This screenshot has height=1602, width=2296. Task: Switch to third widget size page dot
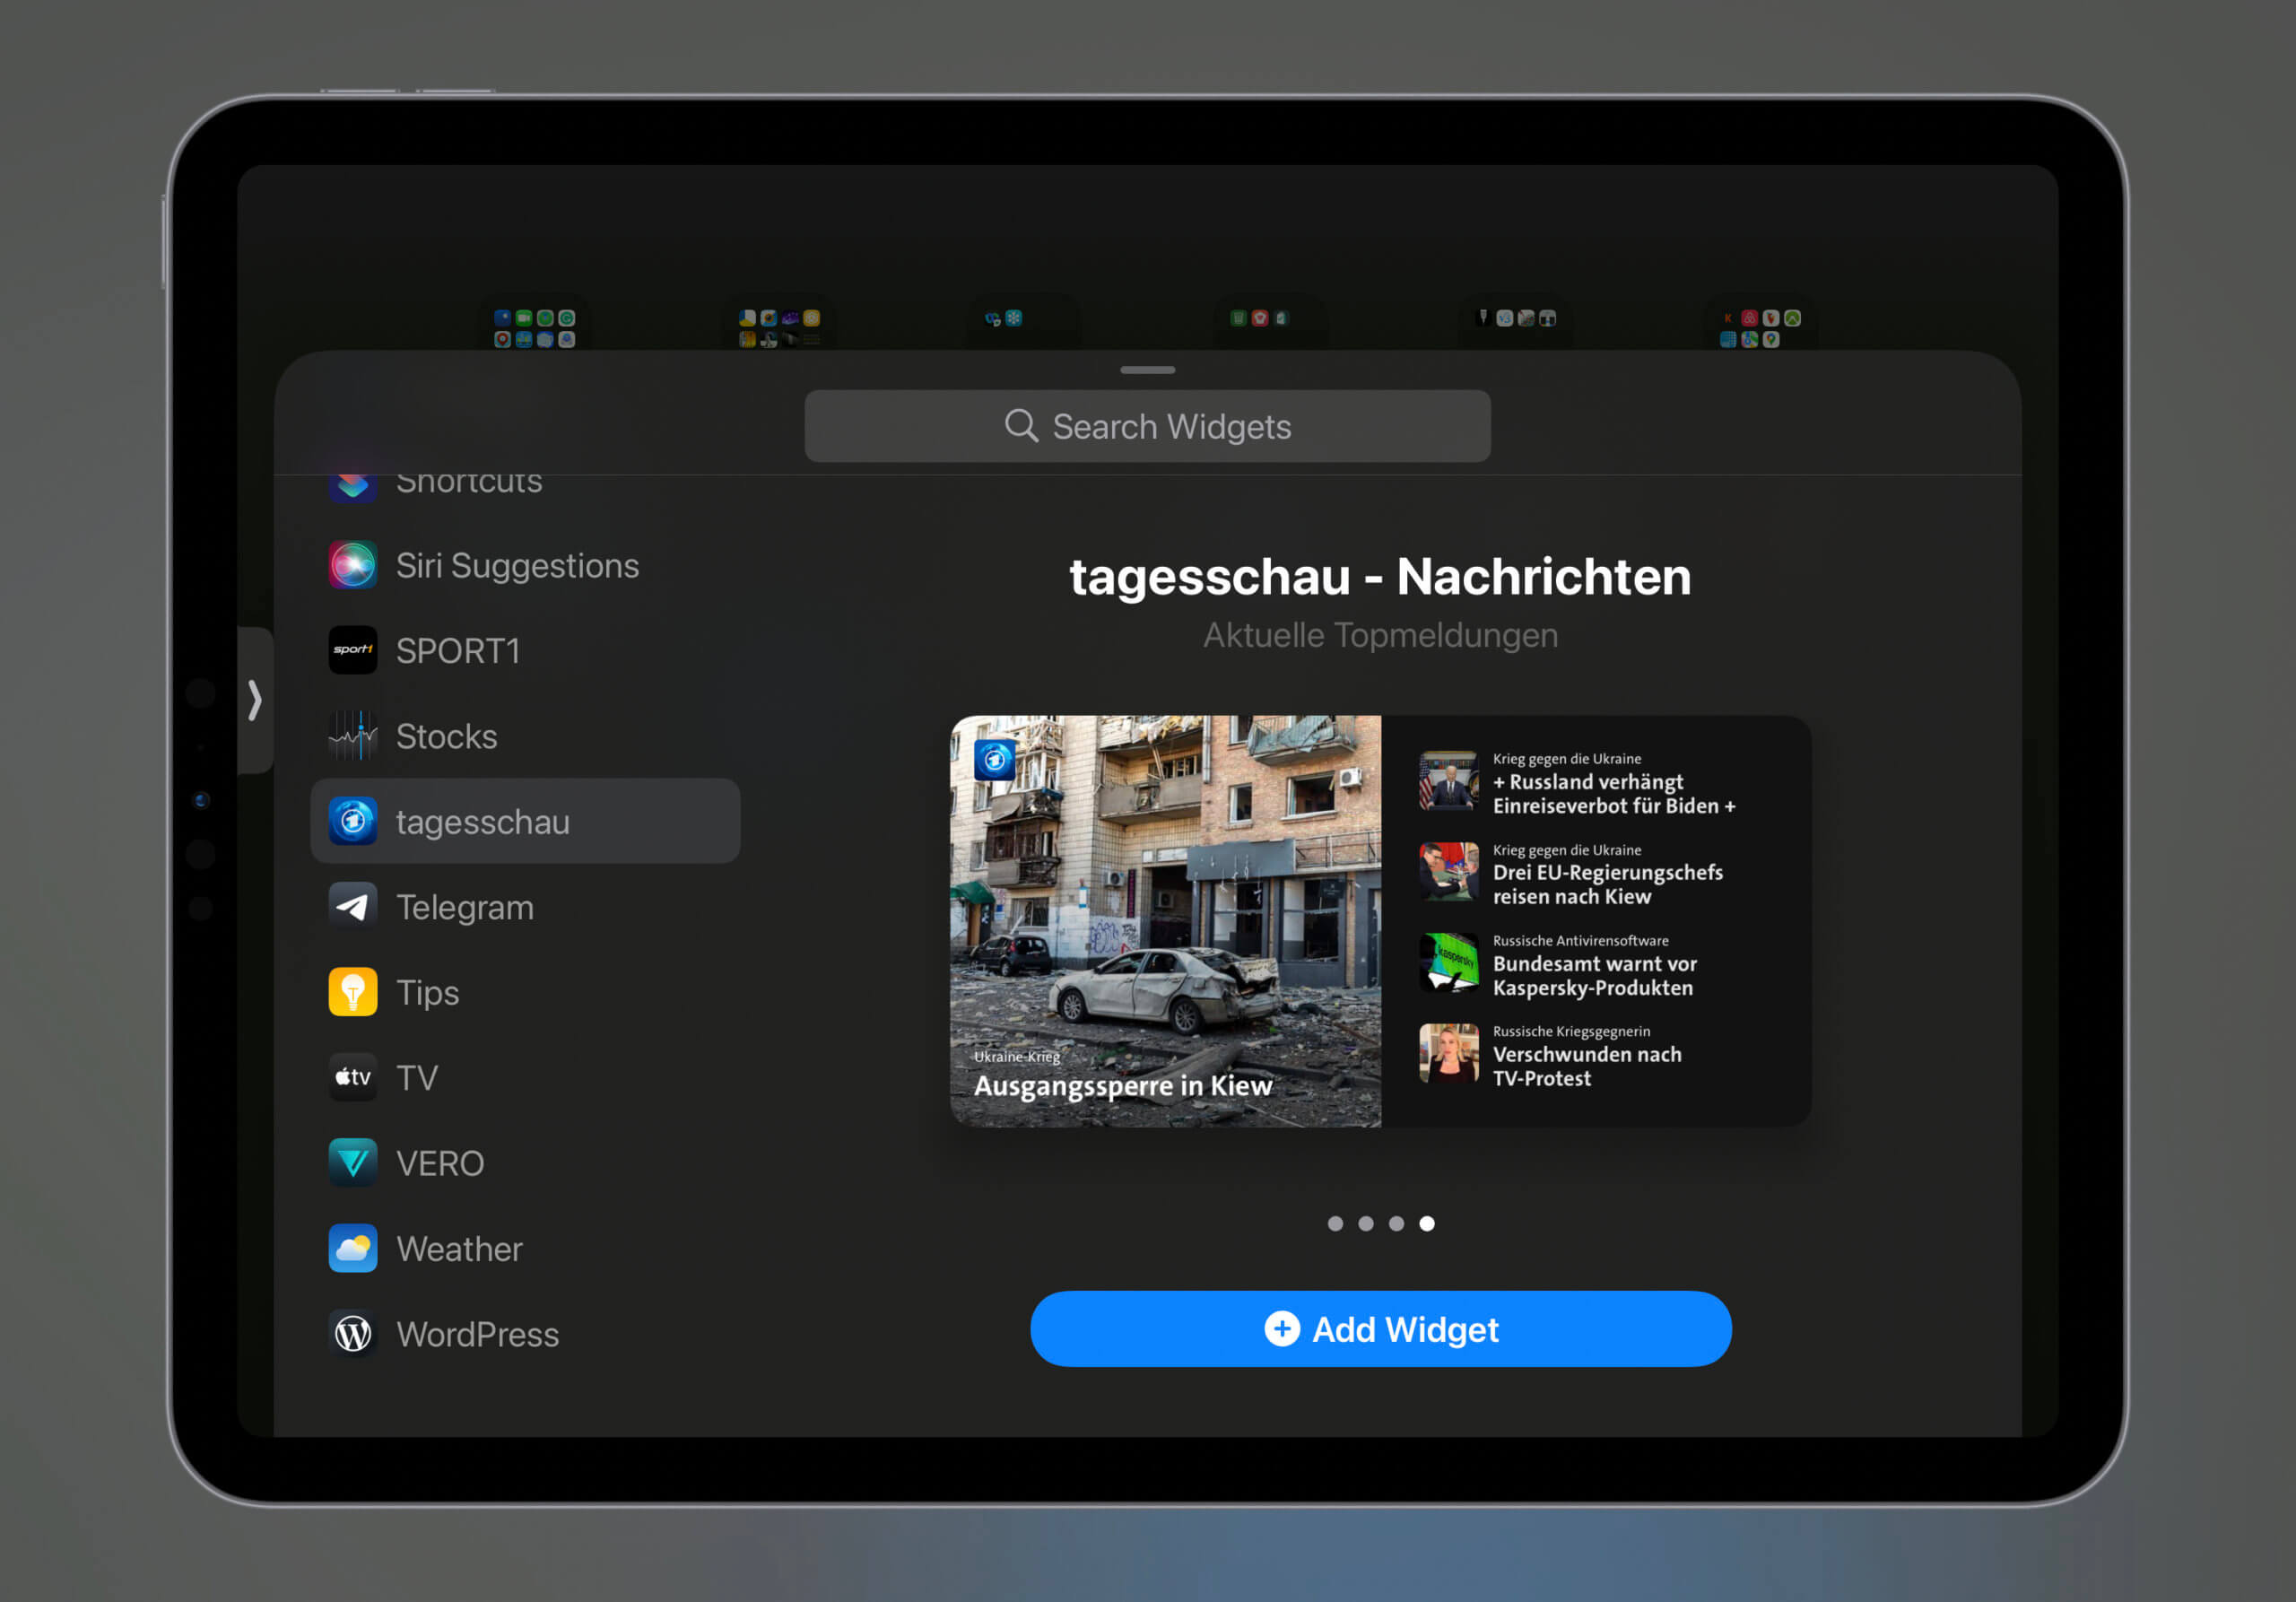1396,1223
